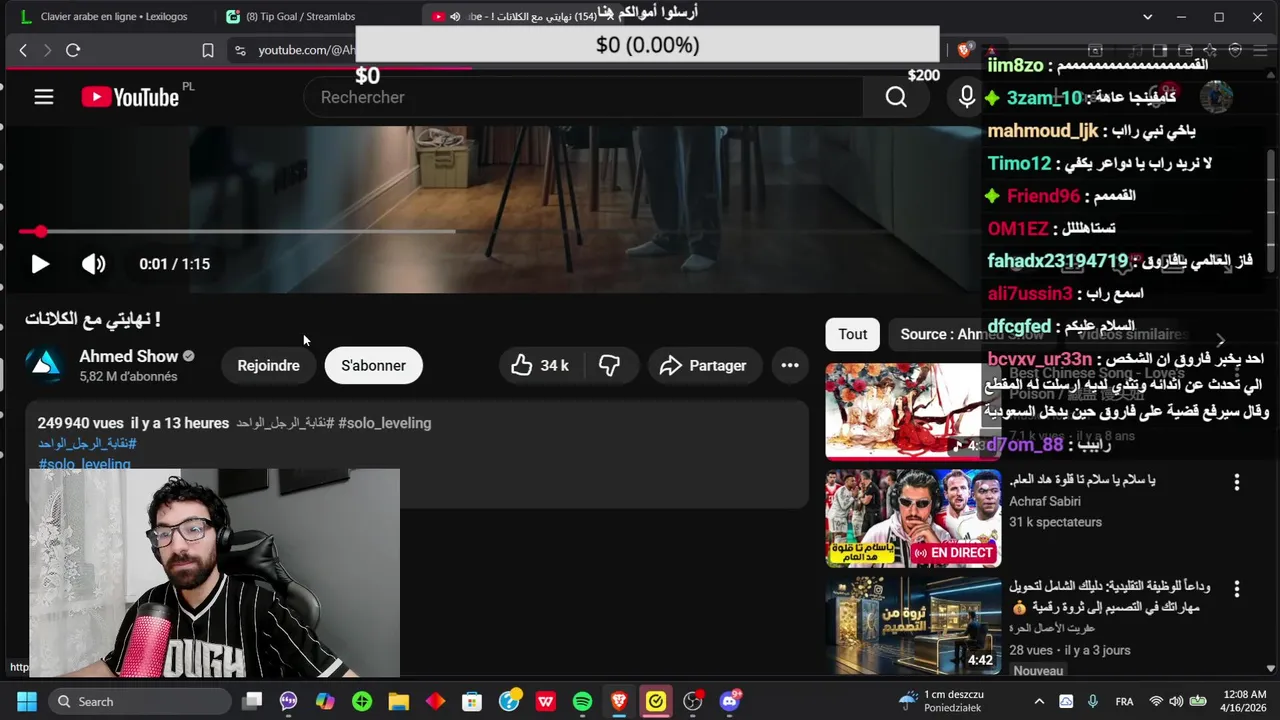Open options menu for Achraf Sabiri live video

pos(1237,482)
